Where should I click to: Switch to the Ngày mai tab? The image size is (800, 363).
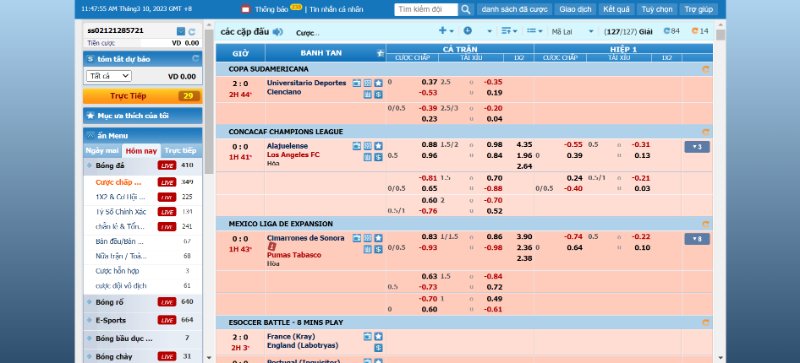click(102, 151)
